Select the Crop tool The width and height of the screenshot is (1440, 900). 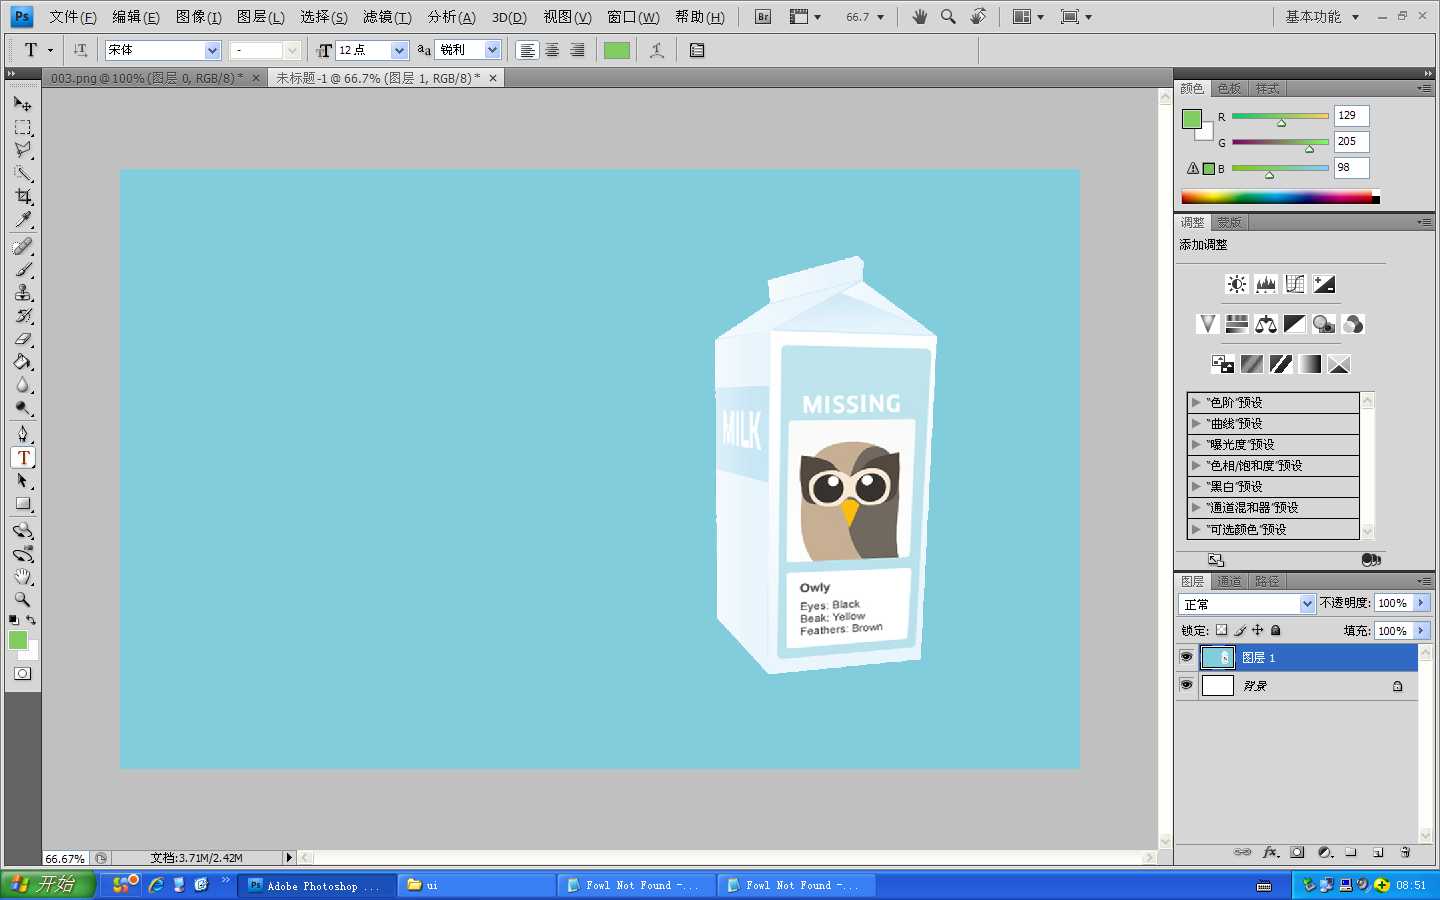(23, 196)
